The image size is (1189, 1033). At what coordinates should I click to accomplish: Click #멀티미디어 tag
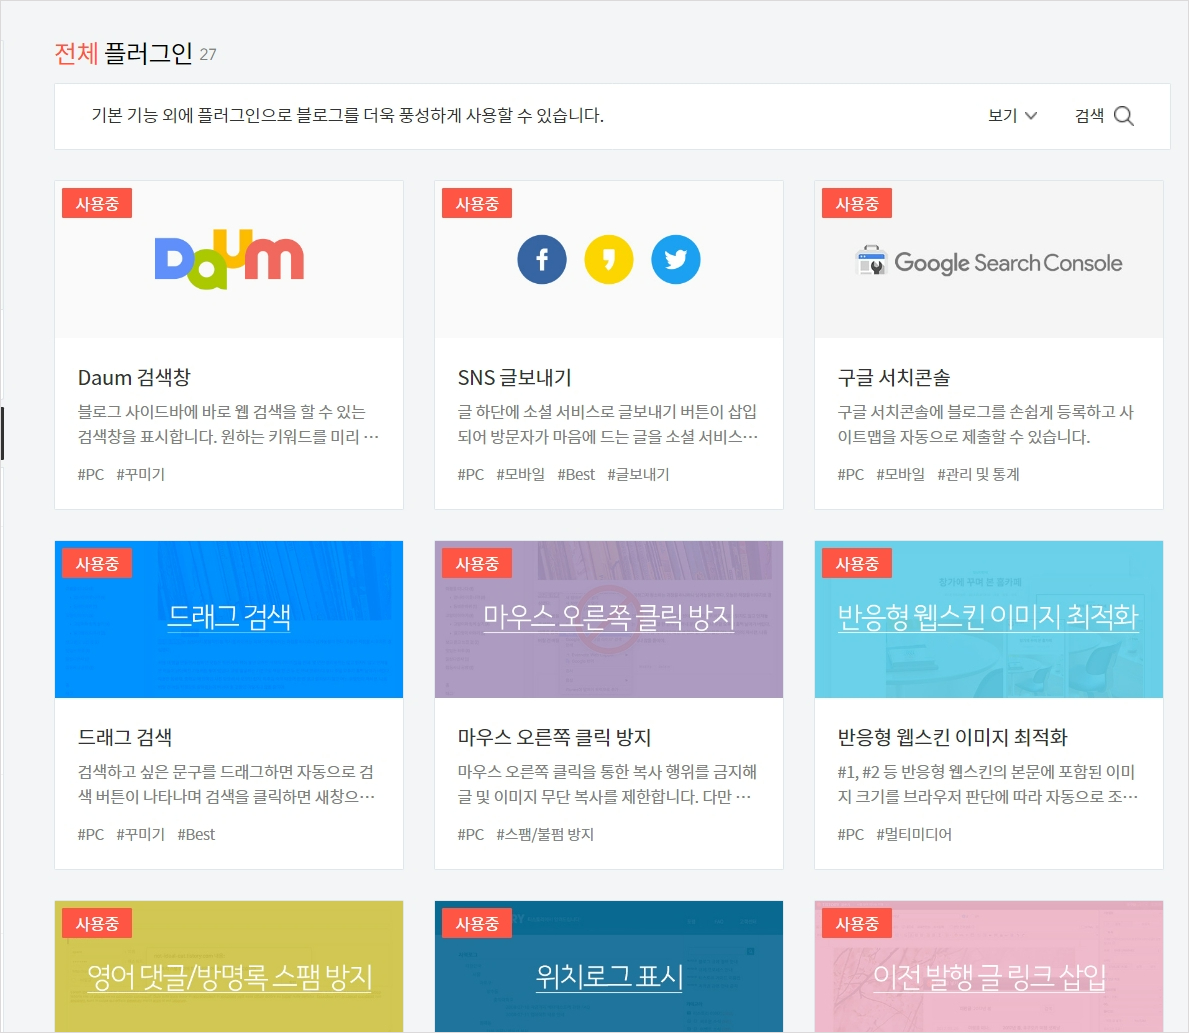tap(914, 835)
